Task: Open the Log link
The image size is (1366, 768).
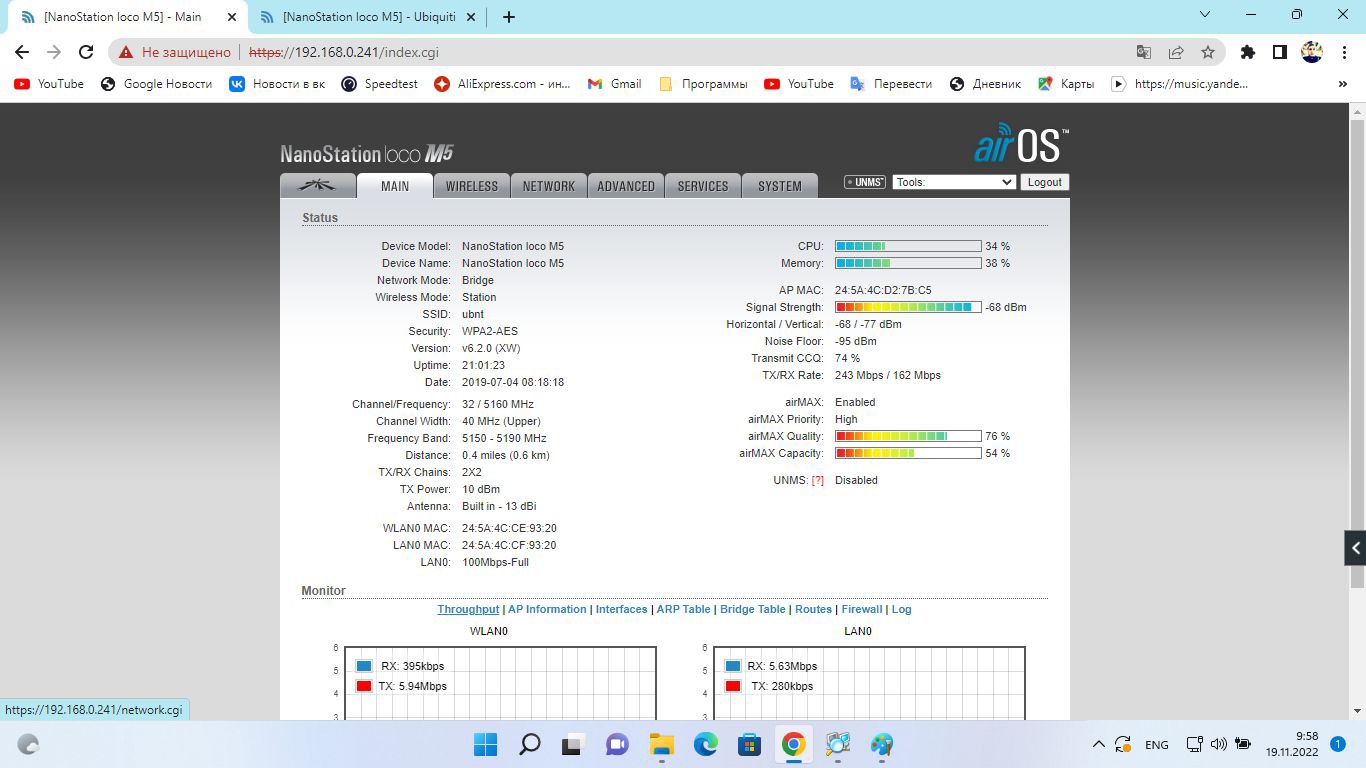Action: pos(902,609)
